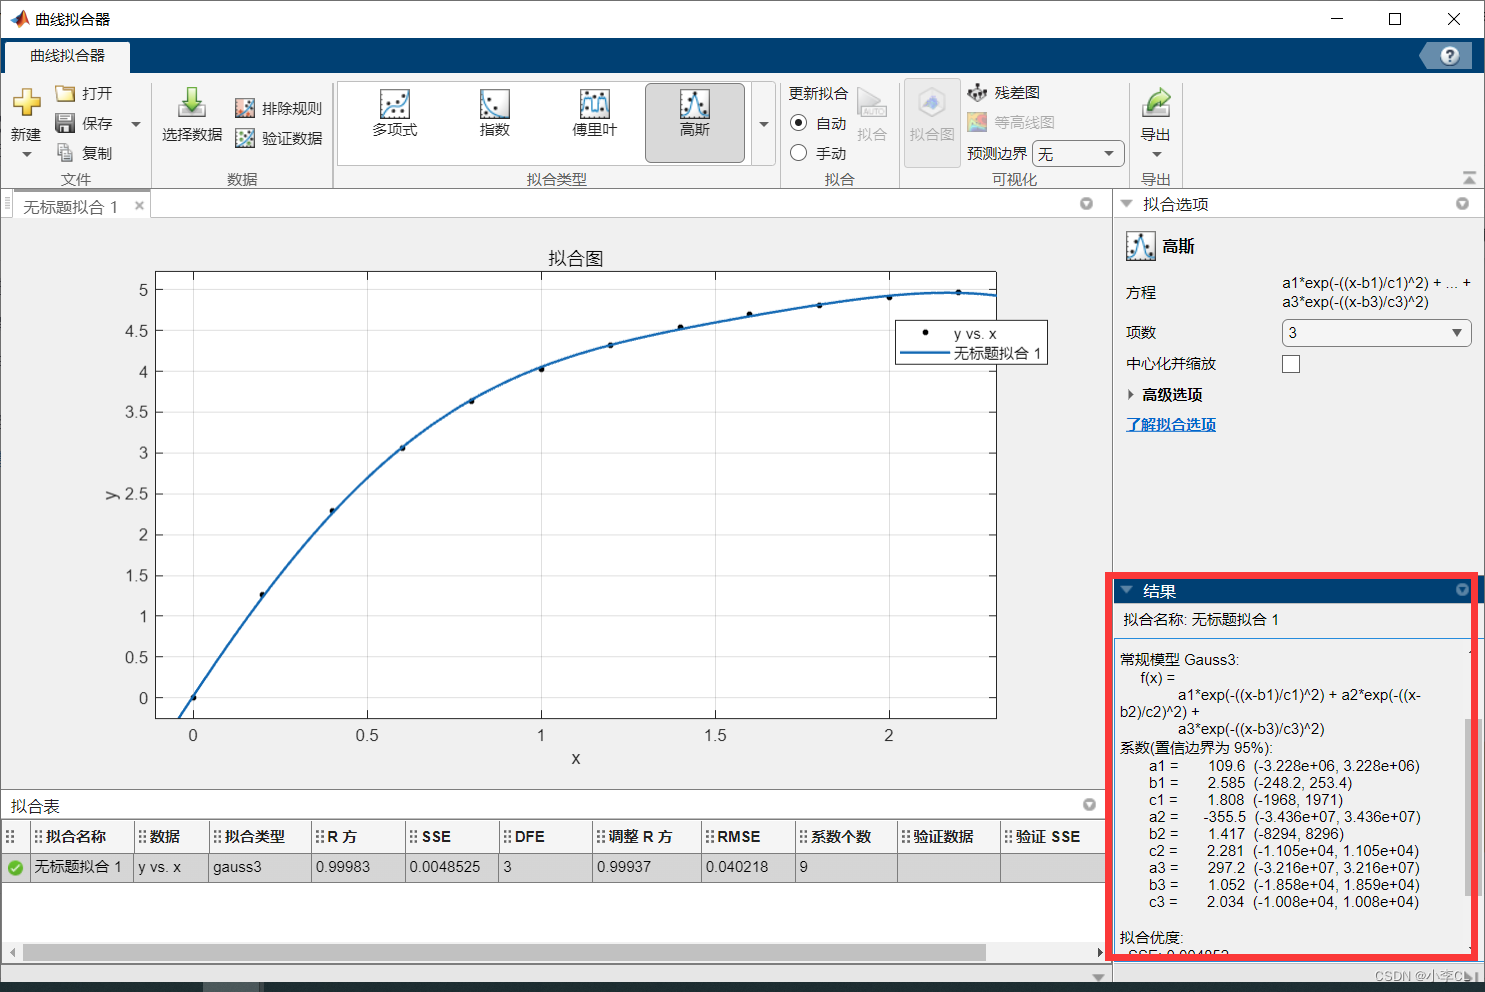The image size is (1485, 992).
Task: Sort by the R 方 column header
Action: (357, 836)
